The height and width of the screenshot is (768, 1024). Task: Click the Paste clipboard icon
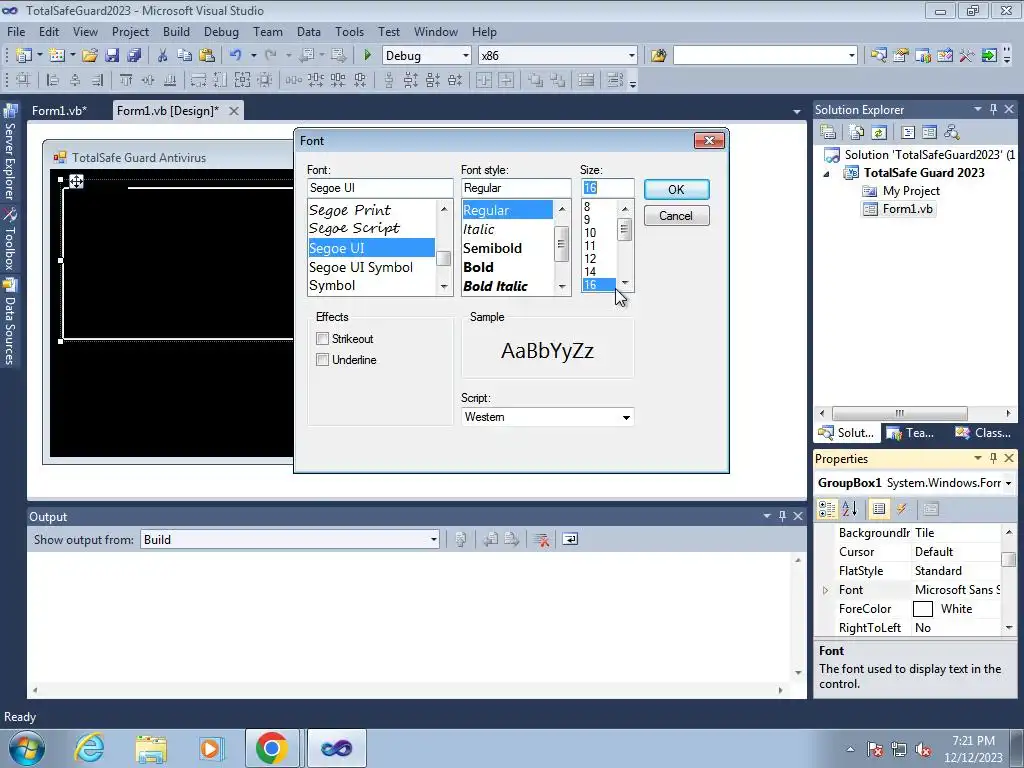coord(206,56)
